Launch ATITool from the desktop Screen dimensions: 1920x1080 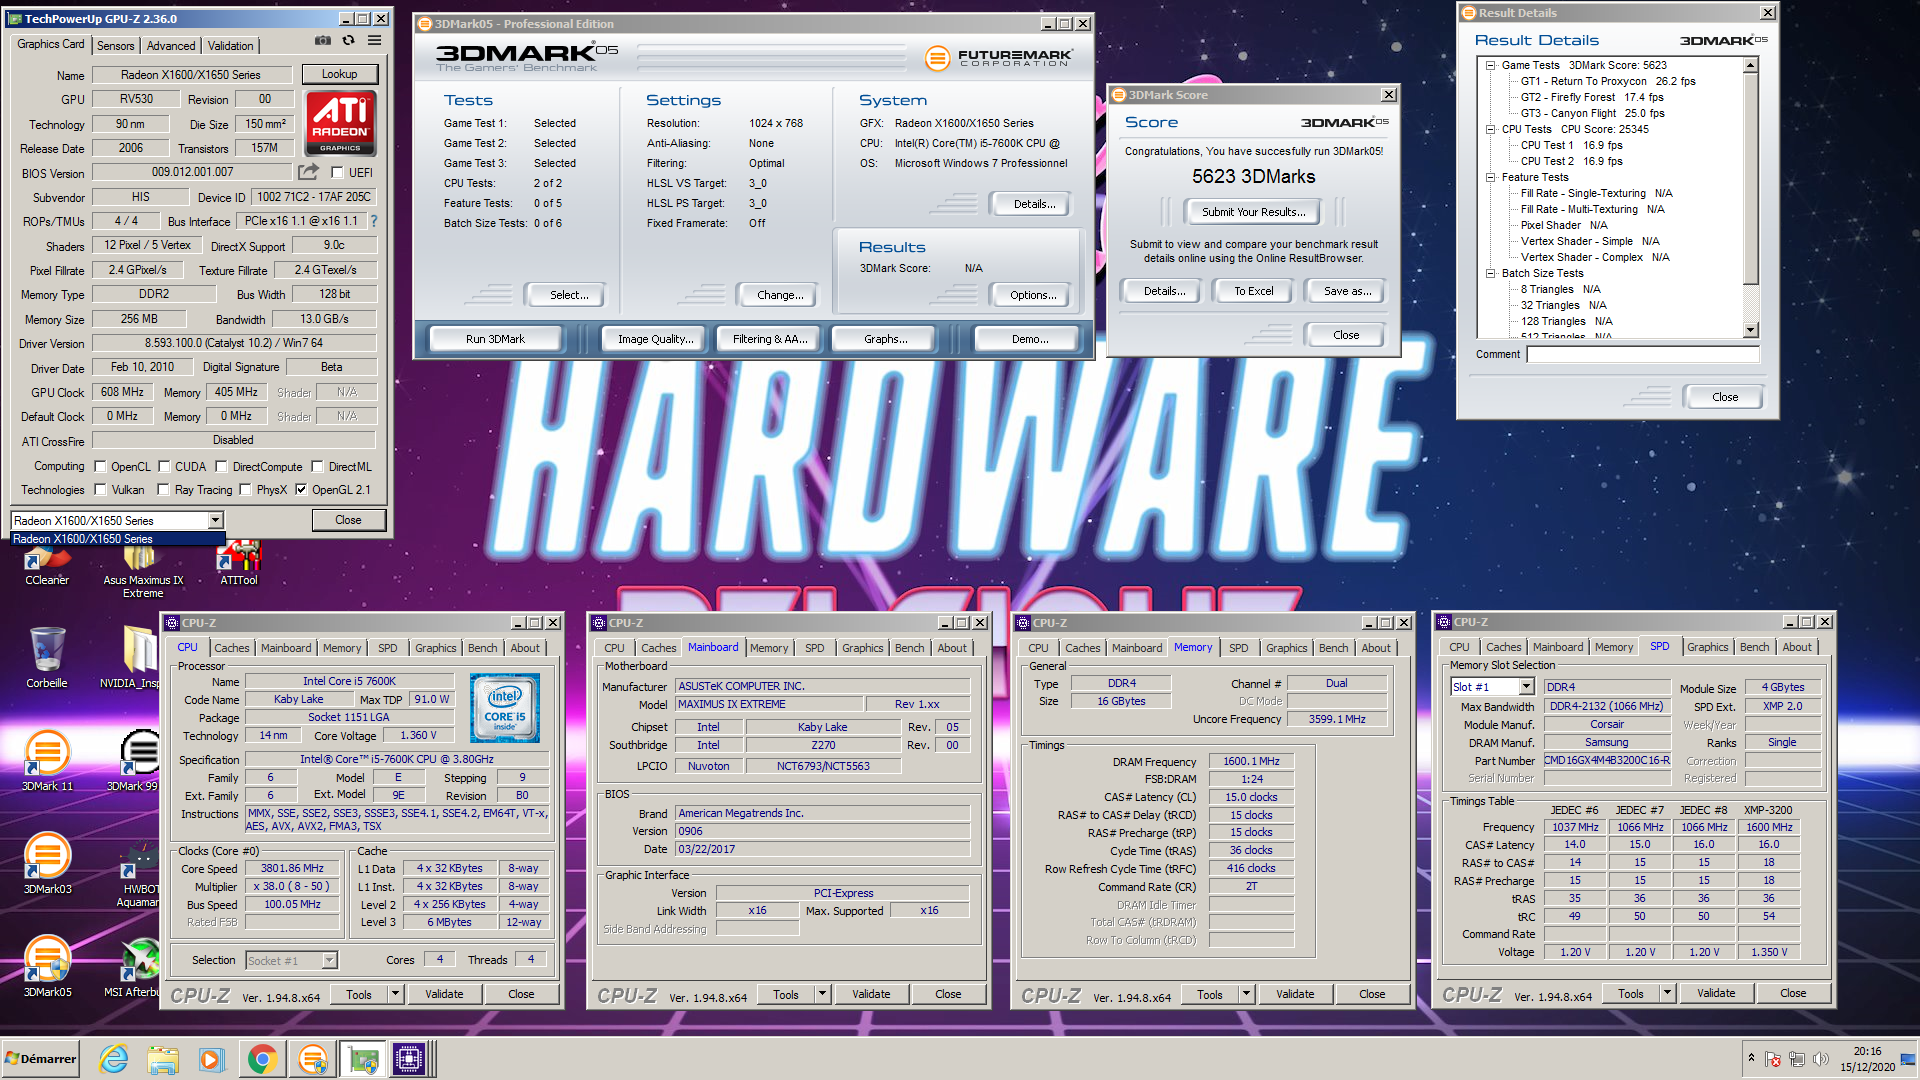239,563
